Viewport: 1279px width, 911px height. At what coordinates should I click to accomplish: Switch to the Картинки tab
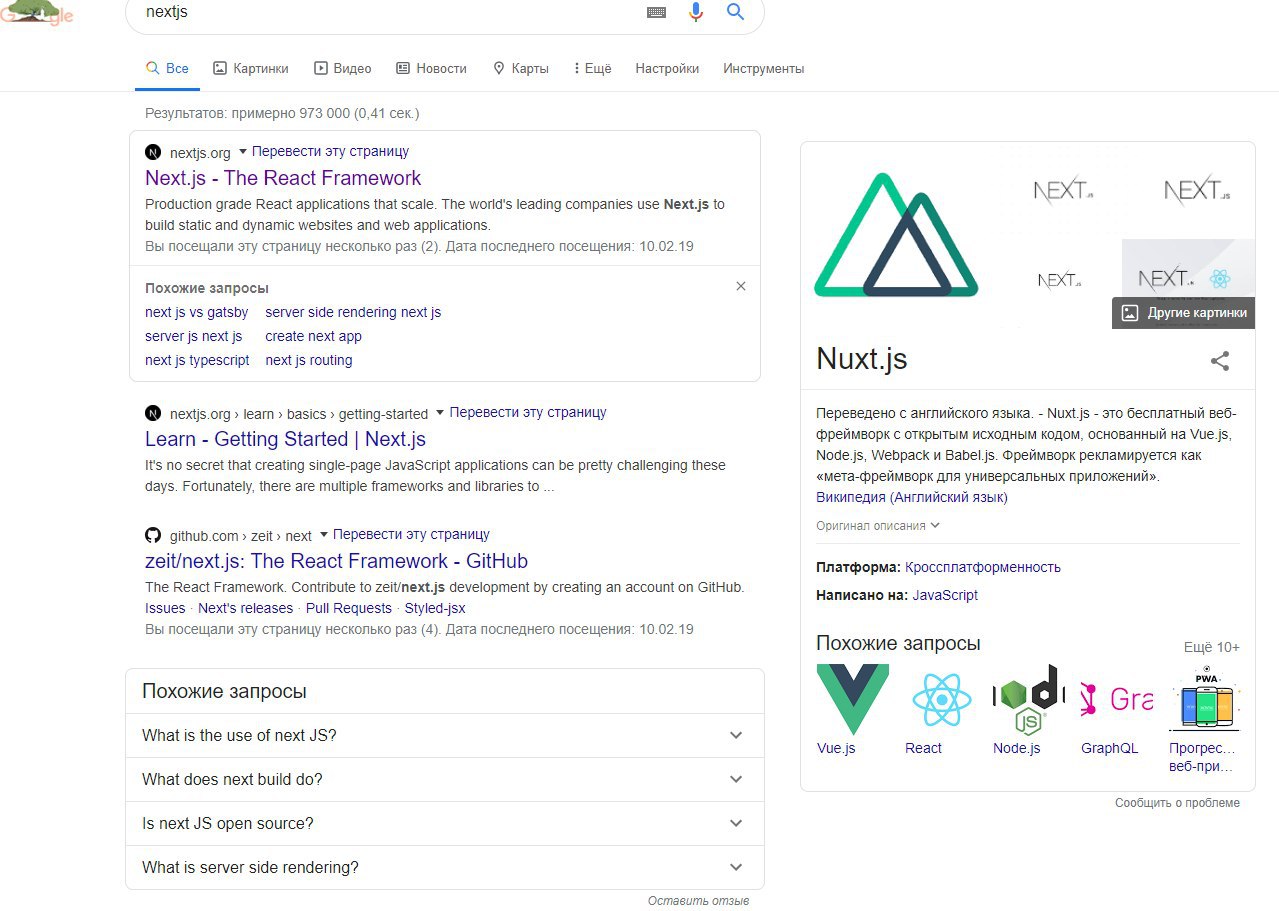(x=250, y=68)
